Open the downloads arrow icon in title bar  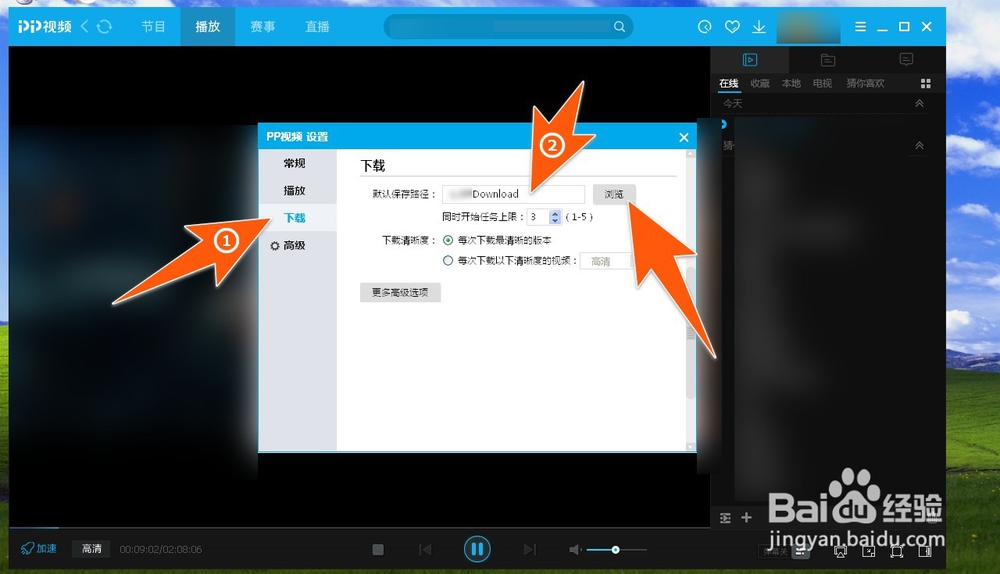pos(759,27)
